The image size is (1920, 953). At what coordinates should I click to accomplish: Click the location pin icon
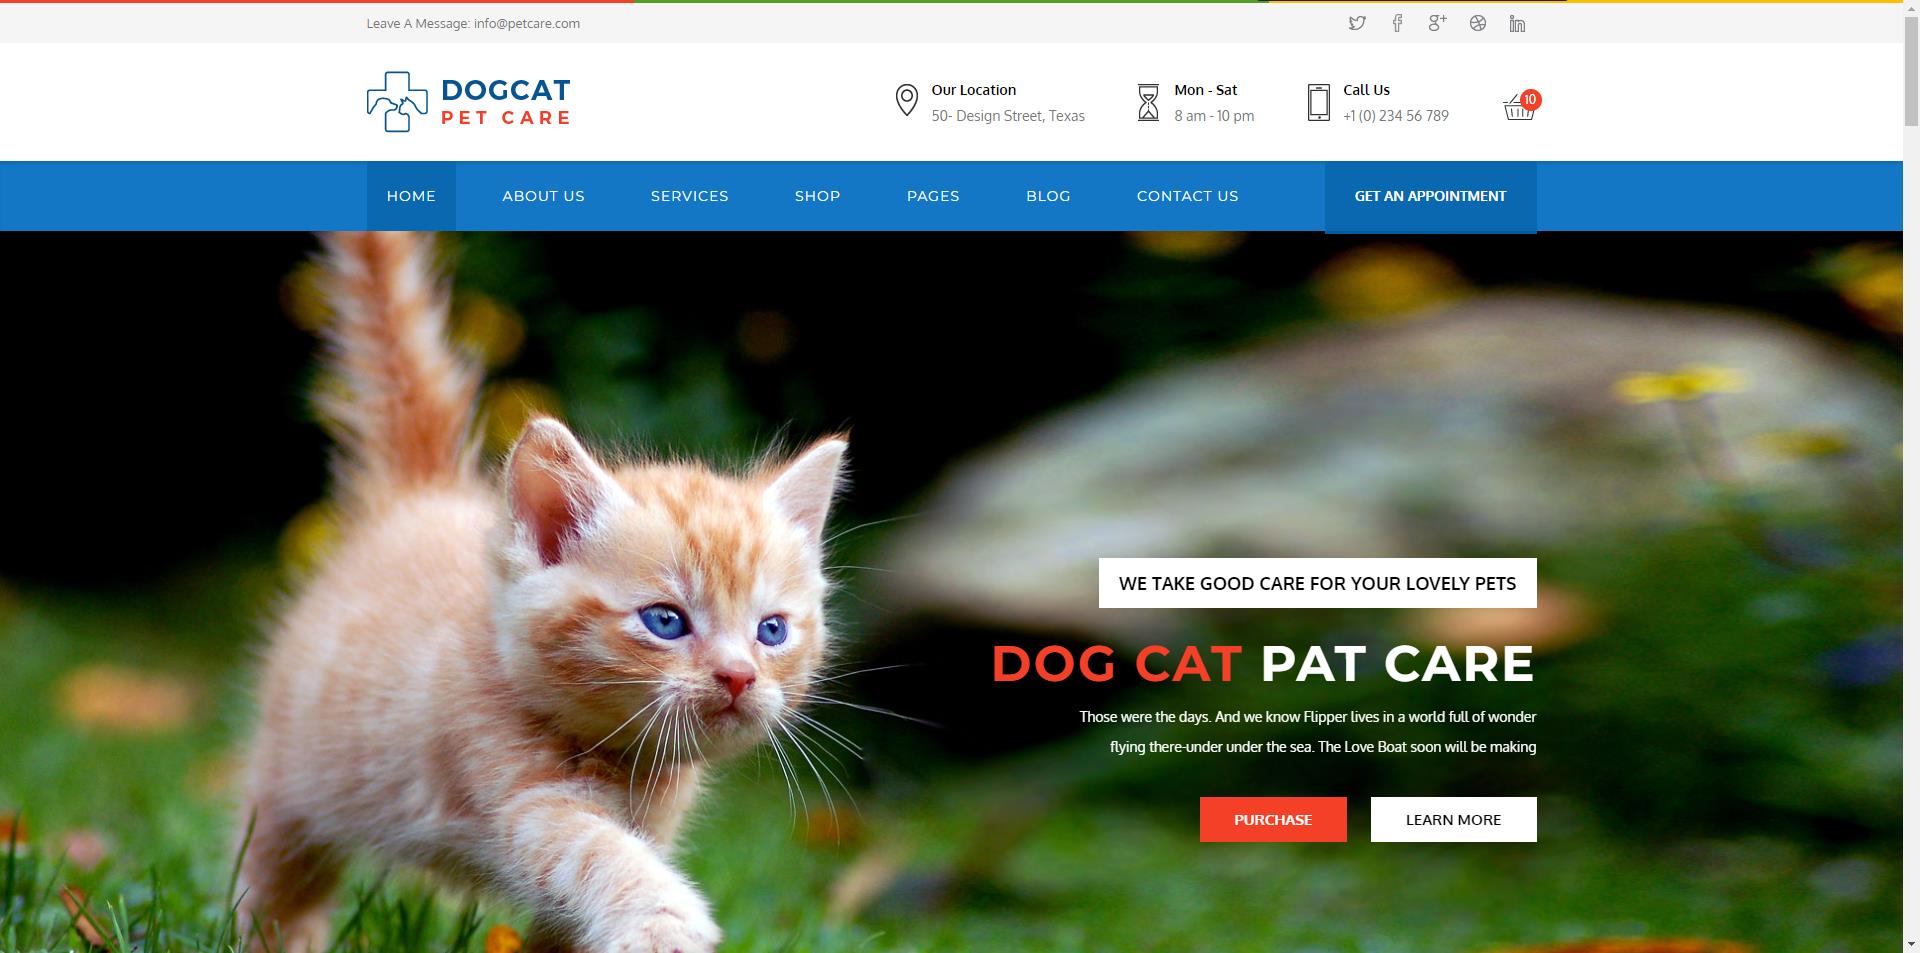pos(906,101)
